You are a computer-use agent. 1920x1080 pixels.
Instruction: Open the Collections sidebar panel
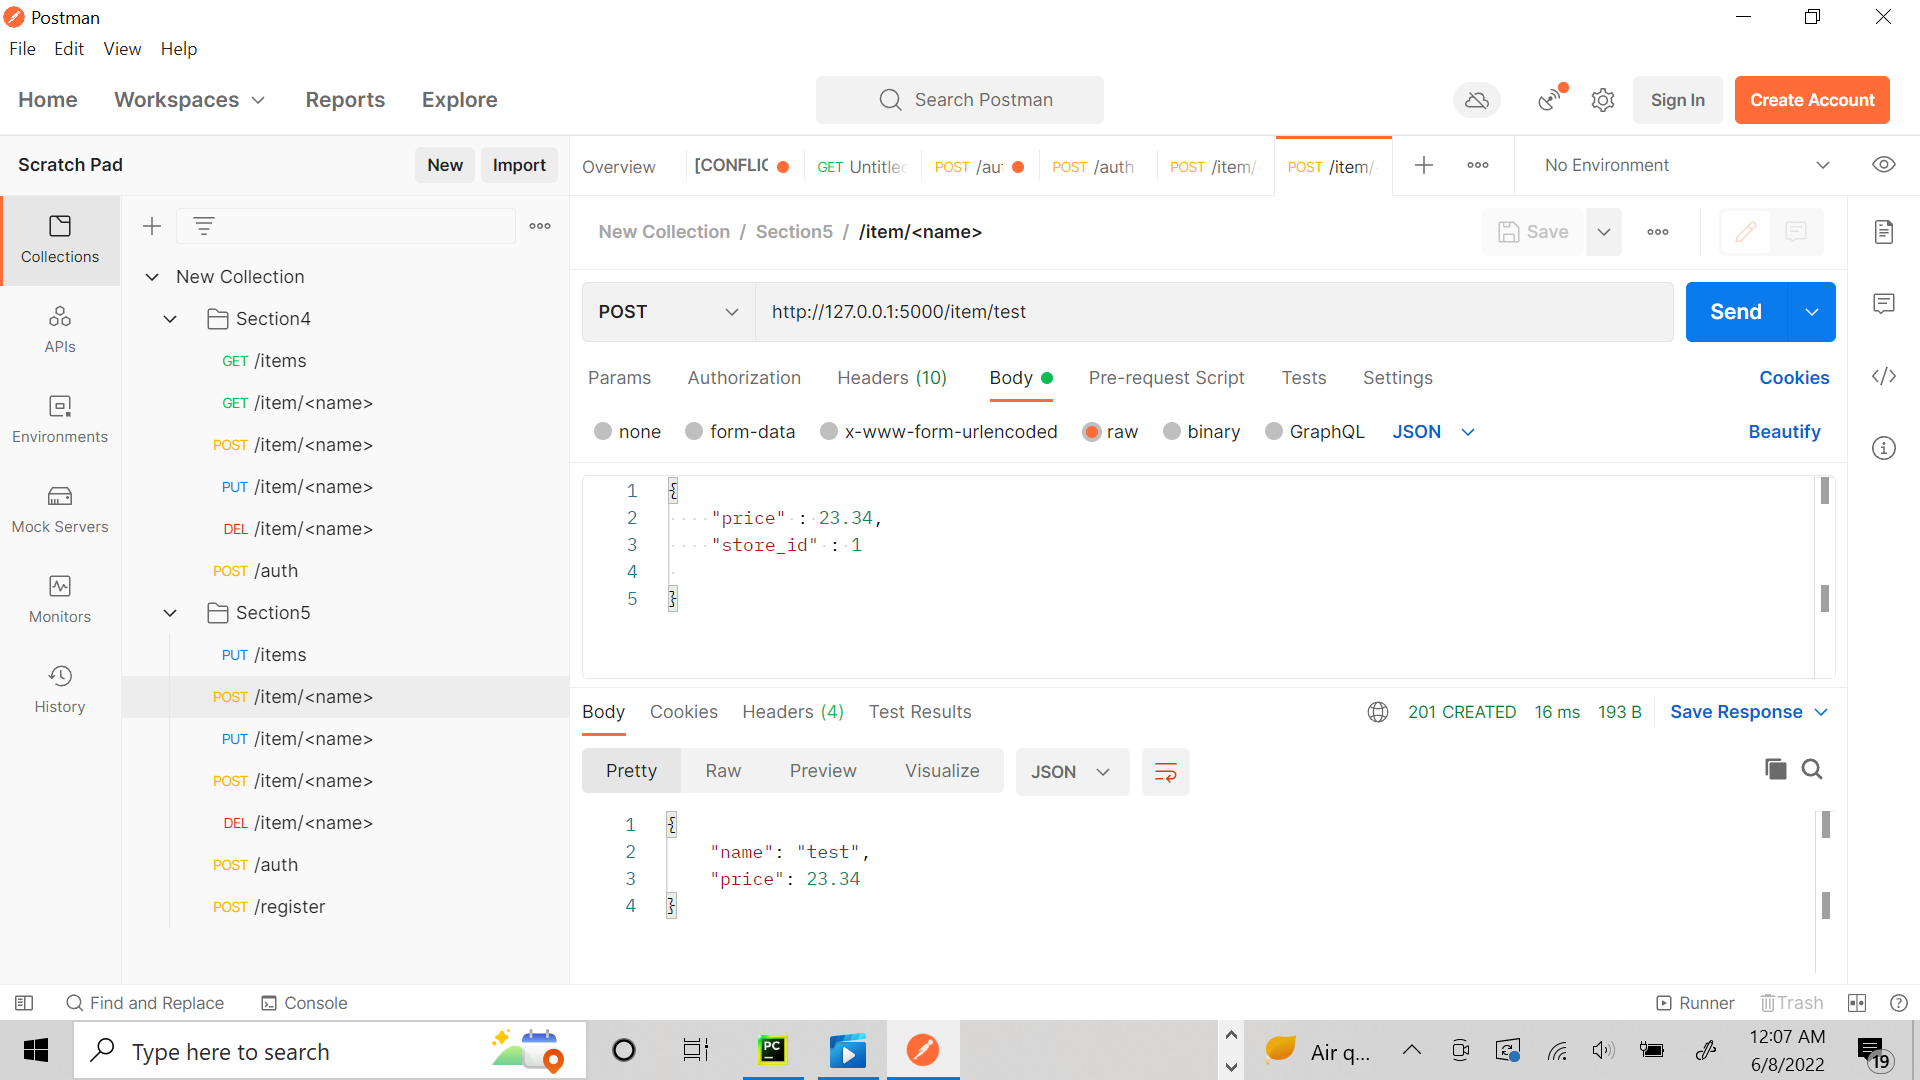point(60,240)
